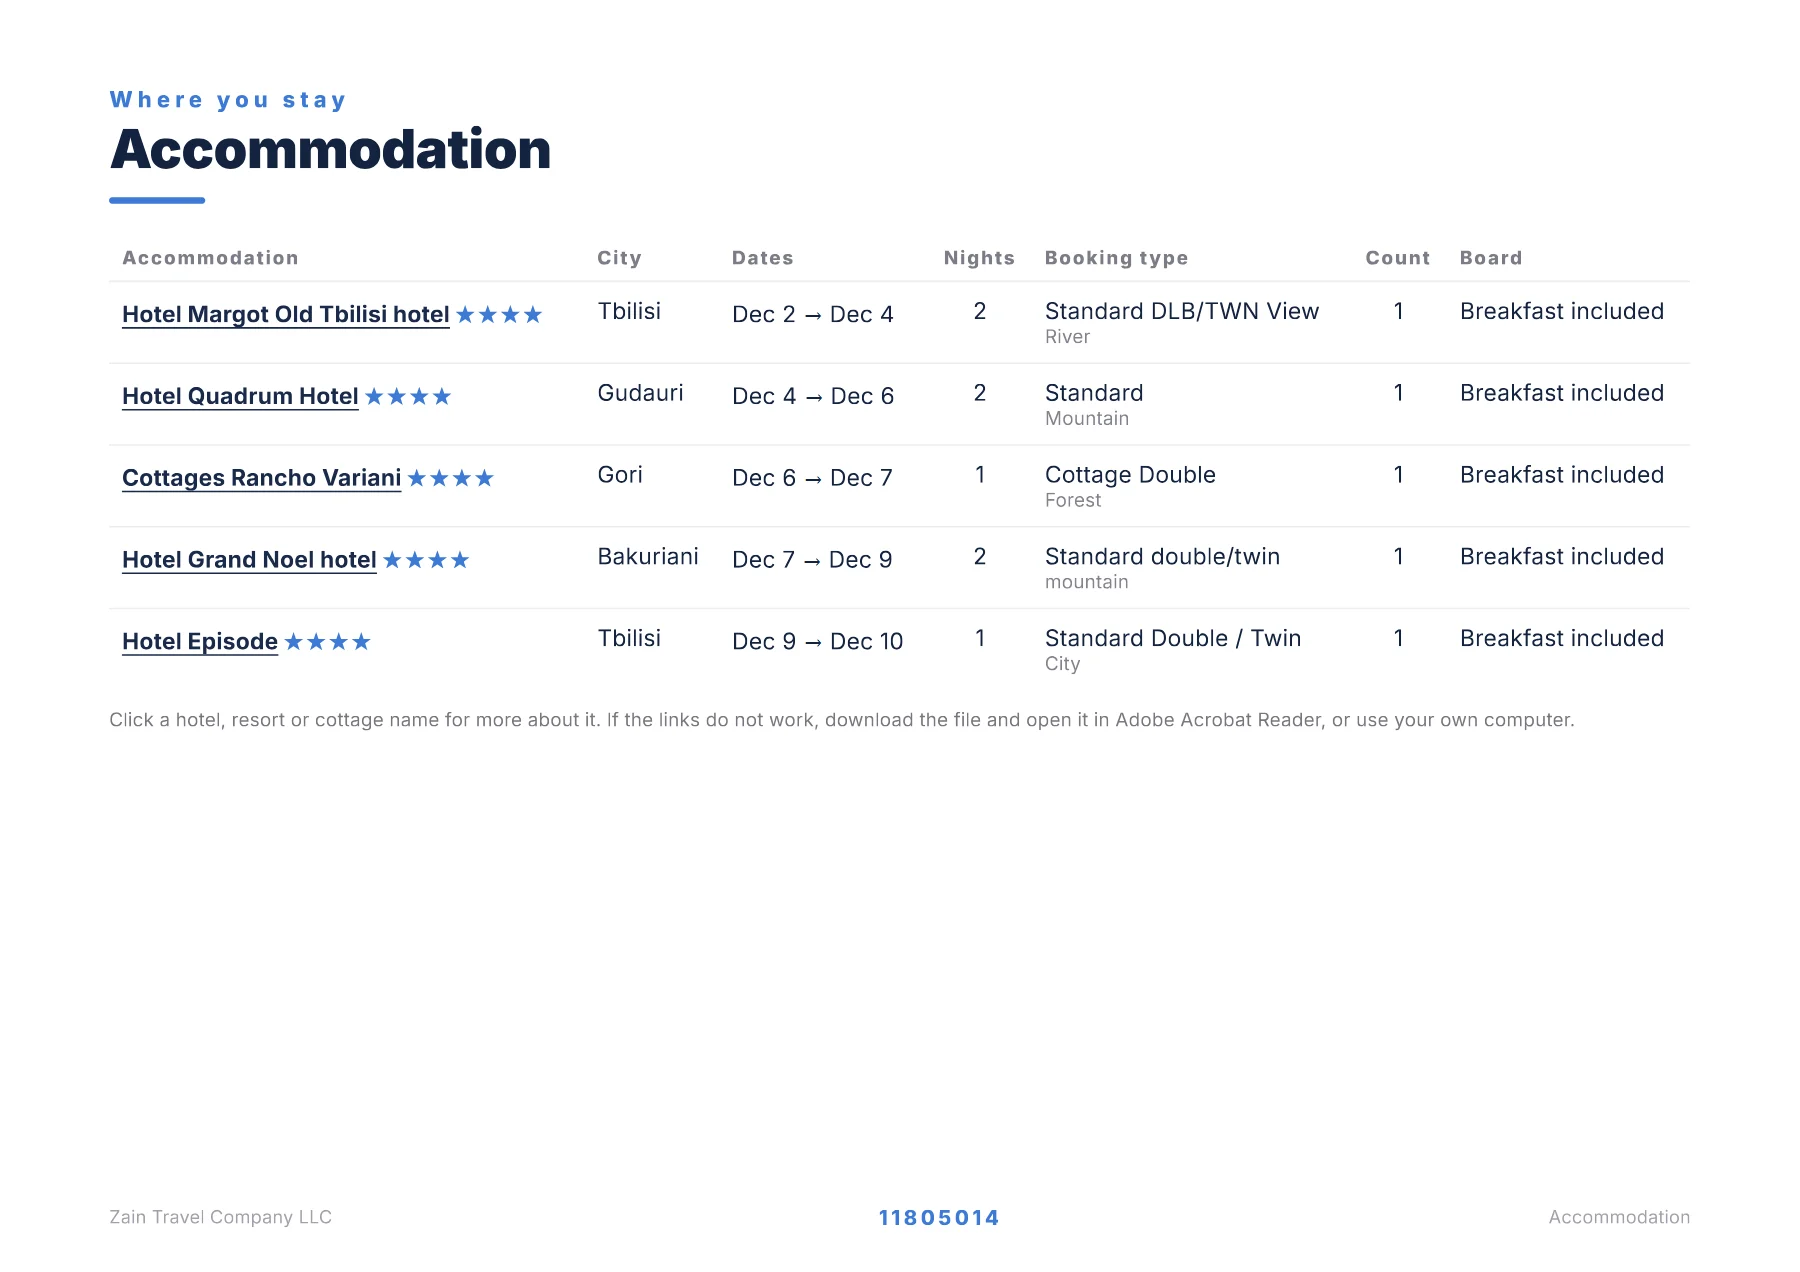
Task: Click the star rating beside Hotel Grand Noel hotel
Action: coord(426,560)
